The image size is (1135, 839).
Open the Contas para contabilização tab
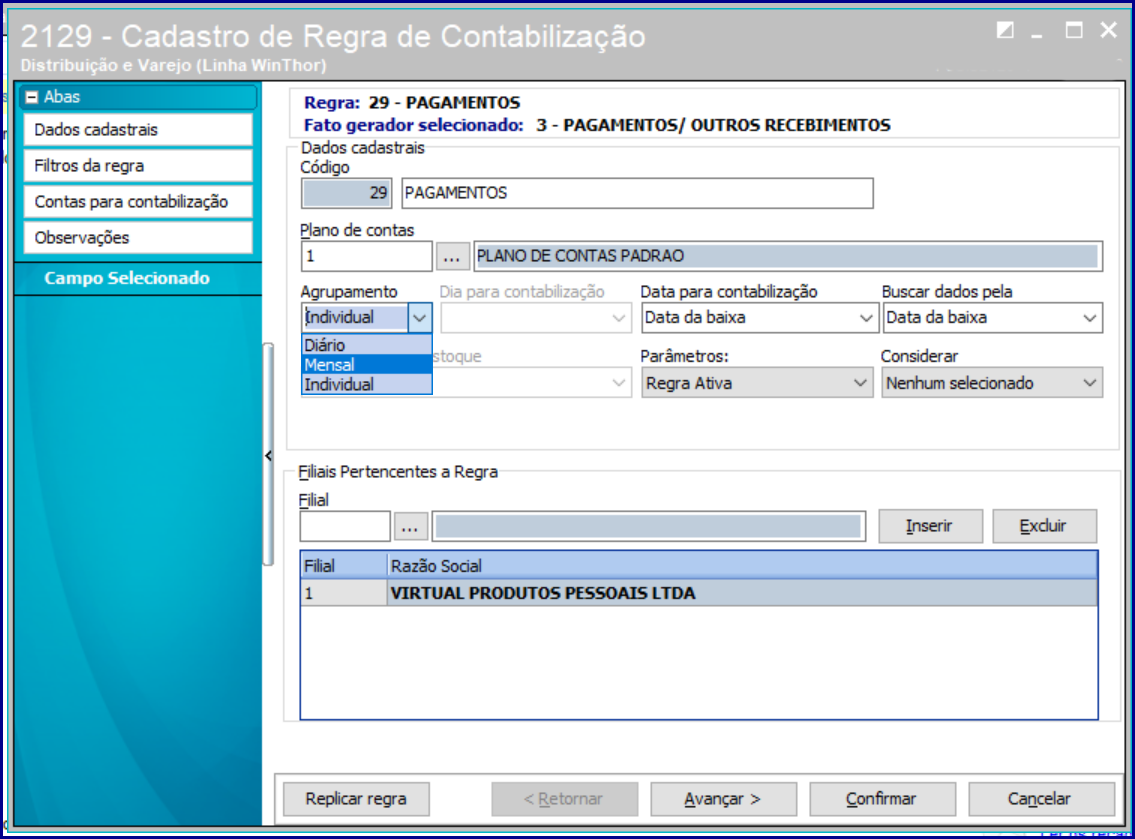138,201
